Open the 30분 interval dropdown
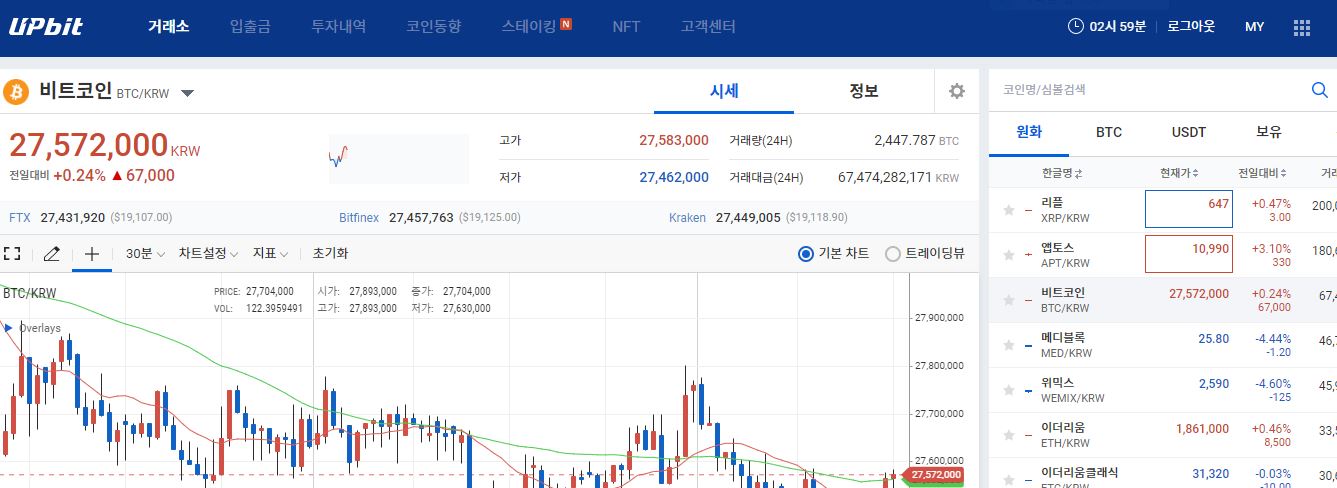 click(146, 254)
